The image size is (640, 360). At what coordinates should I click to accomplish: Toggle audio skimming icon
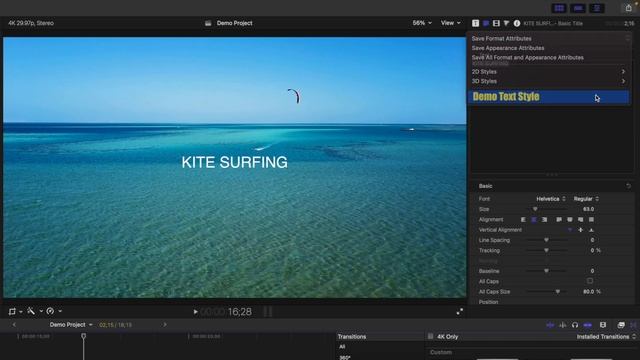click(x=563, y=325)
